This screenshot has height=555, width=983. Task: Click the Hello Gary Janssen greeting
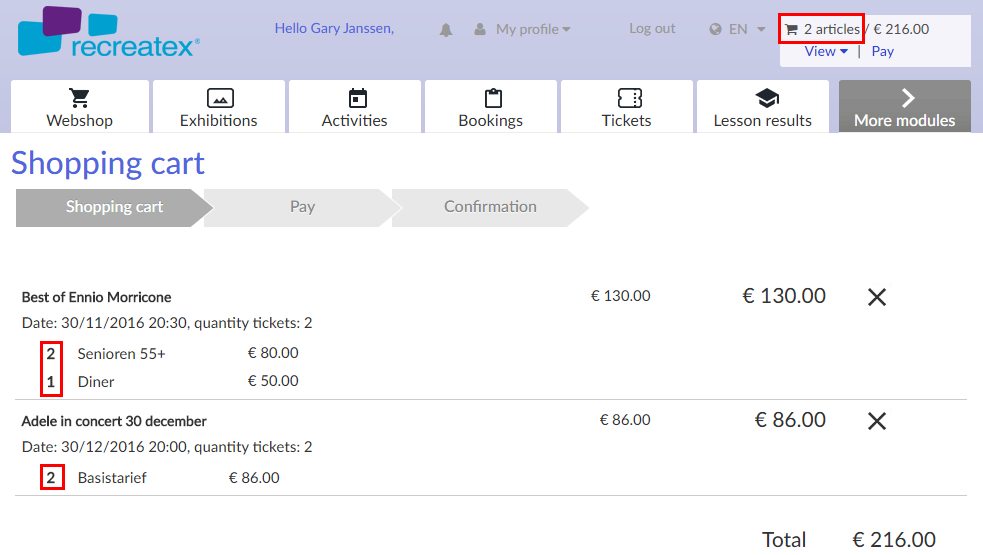[334, 29]
